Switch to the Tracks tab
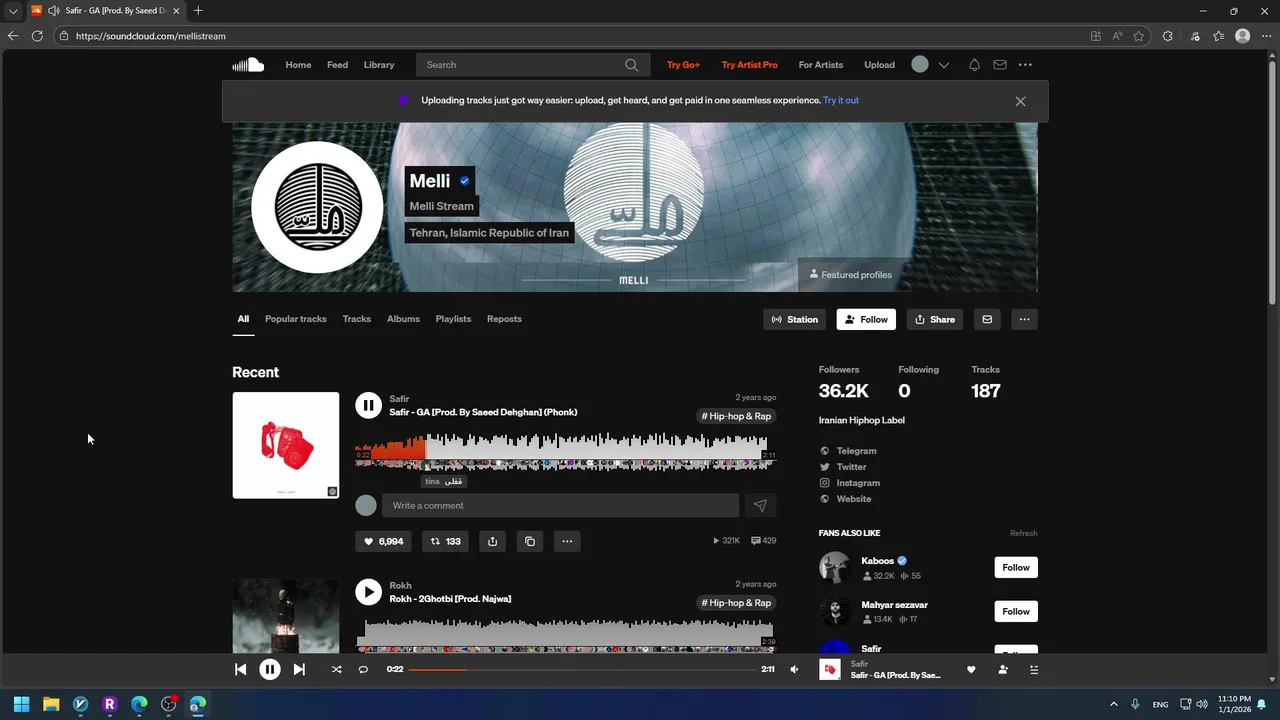This screenshot has width=1280, height=720. click(357, 319)
